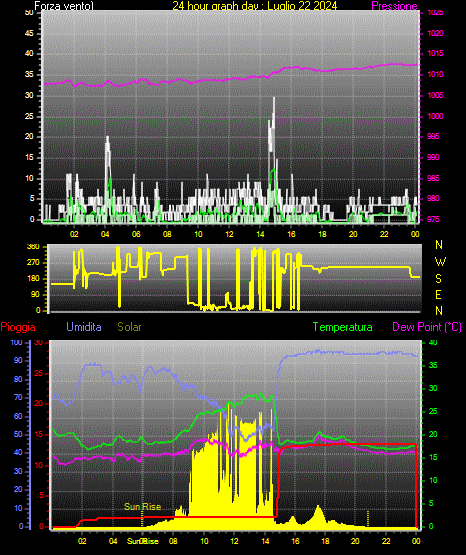466x555 pixels.
Task: Click the N compass label at top
Action: coord(439,245)
